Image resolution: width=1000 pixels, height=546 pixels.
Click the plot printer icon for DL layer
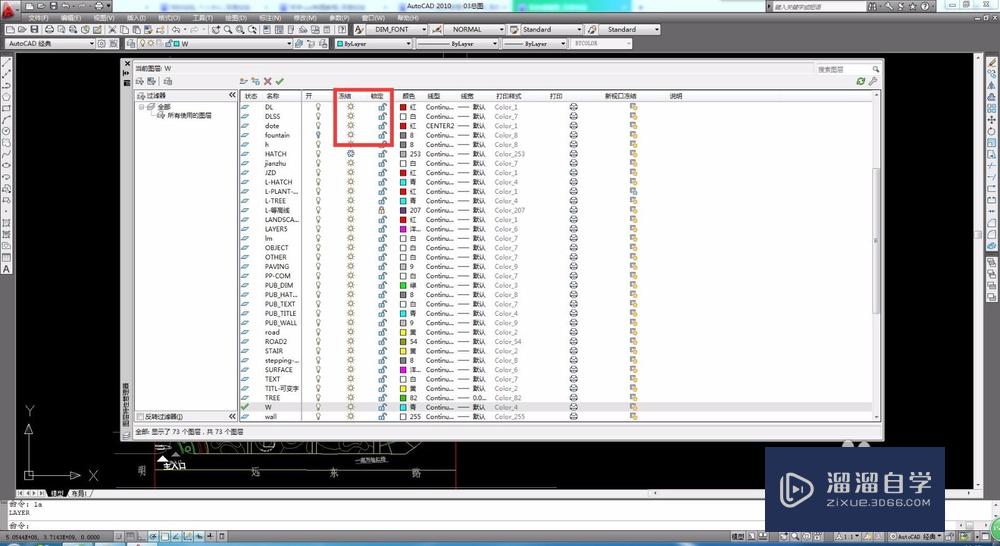[x=573, y=107]
